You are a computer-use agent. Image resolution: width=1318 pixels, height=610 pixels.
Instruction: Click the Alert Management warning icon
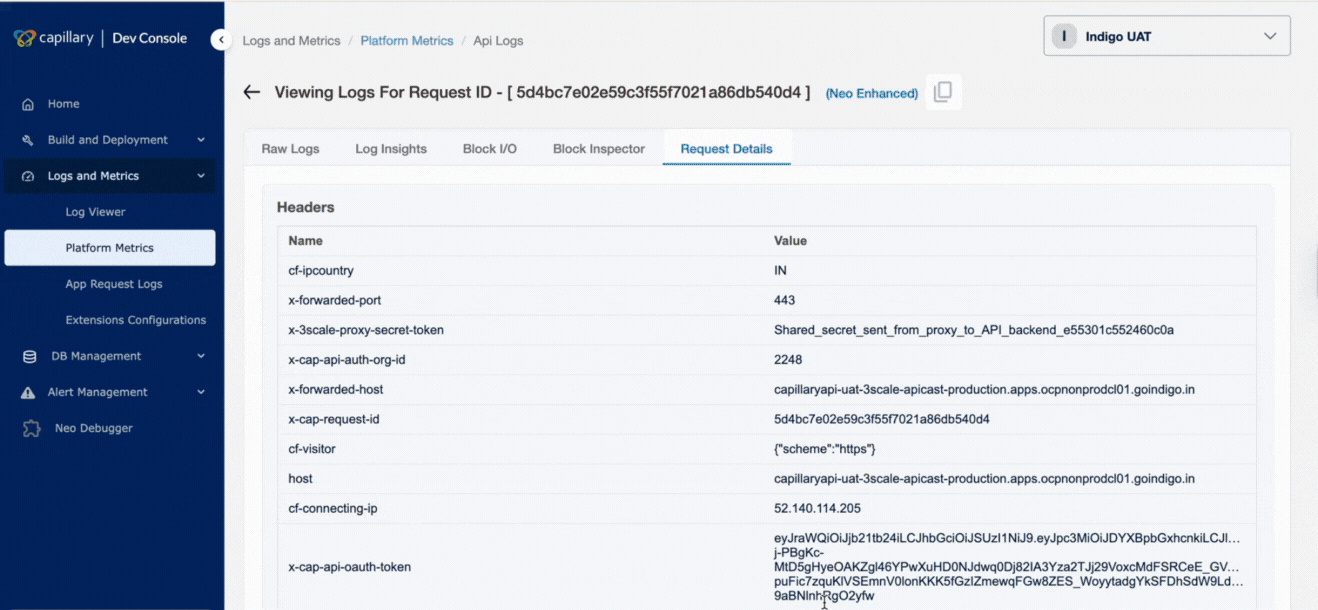pos(28,392)
